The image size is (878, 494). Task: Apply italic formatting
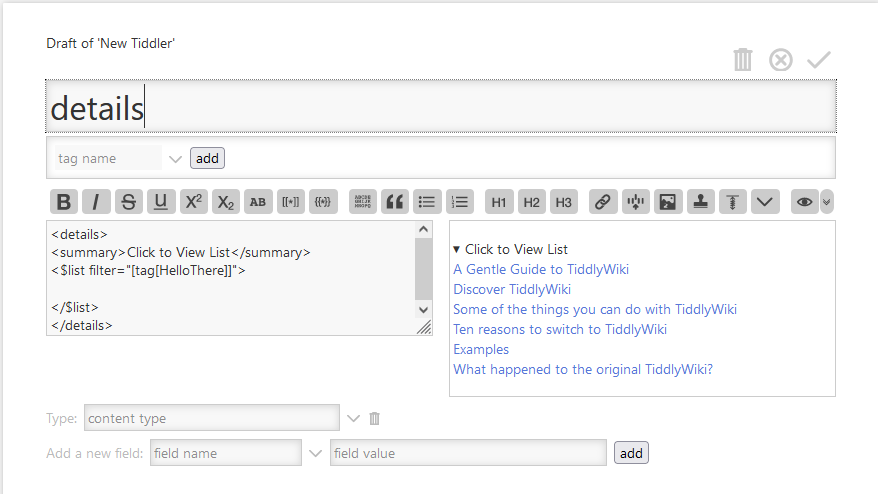(x=96, y=202)
